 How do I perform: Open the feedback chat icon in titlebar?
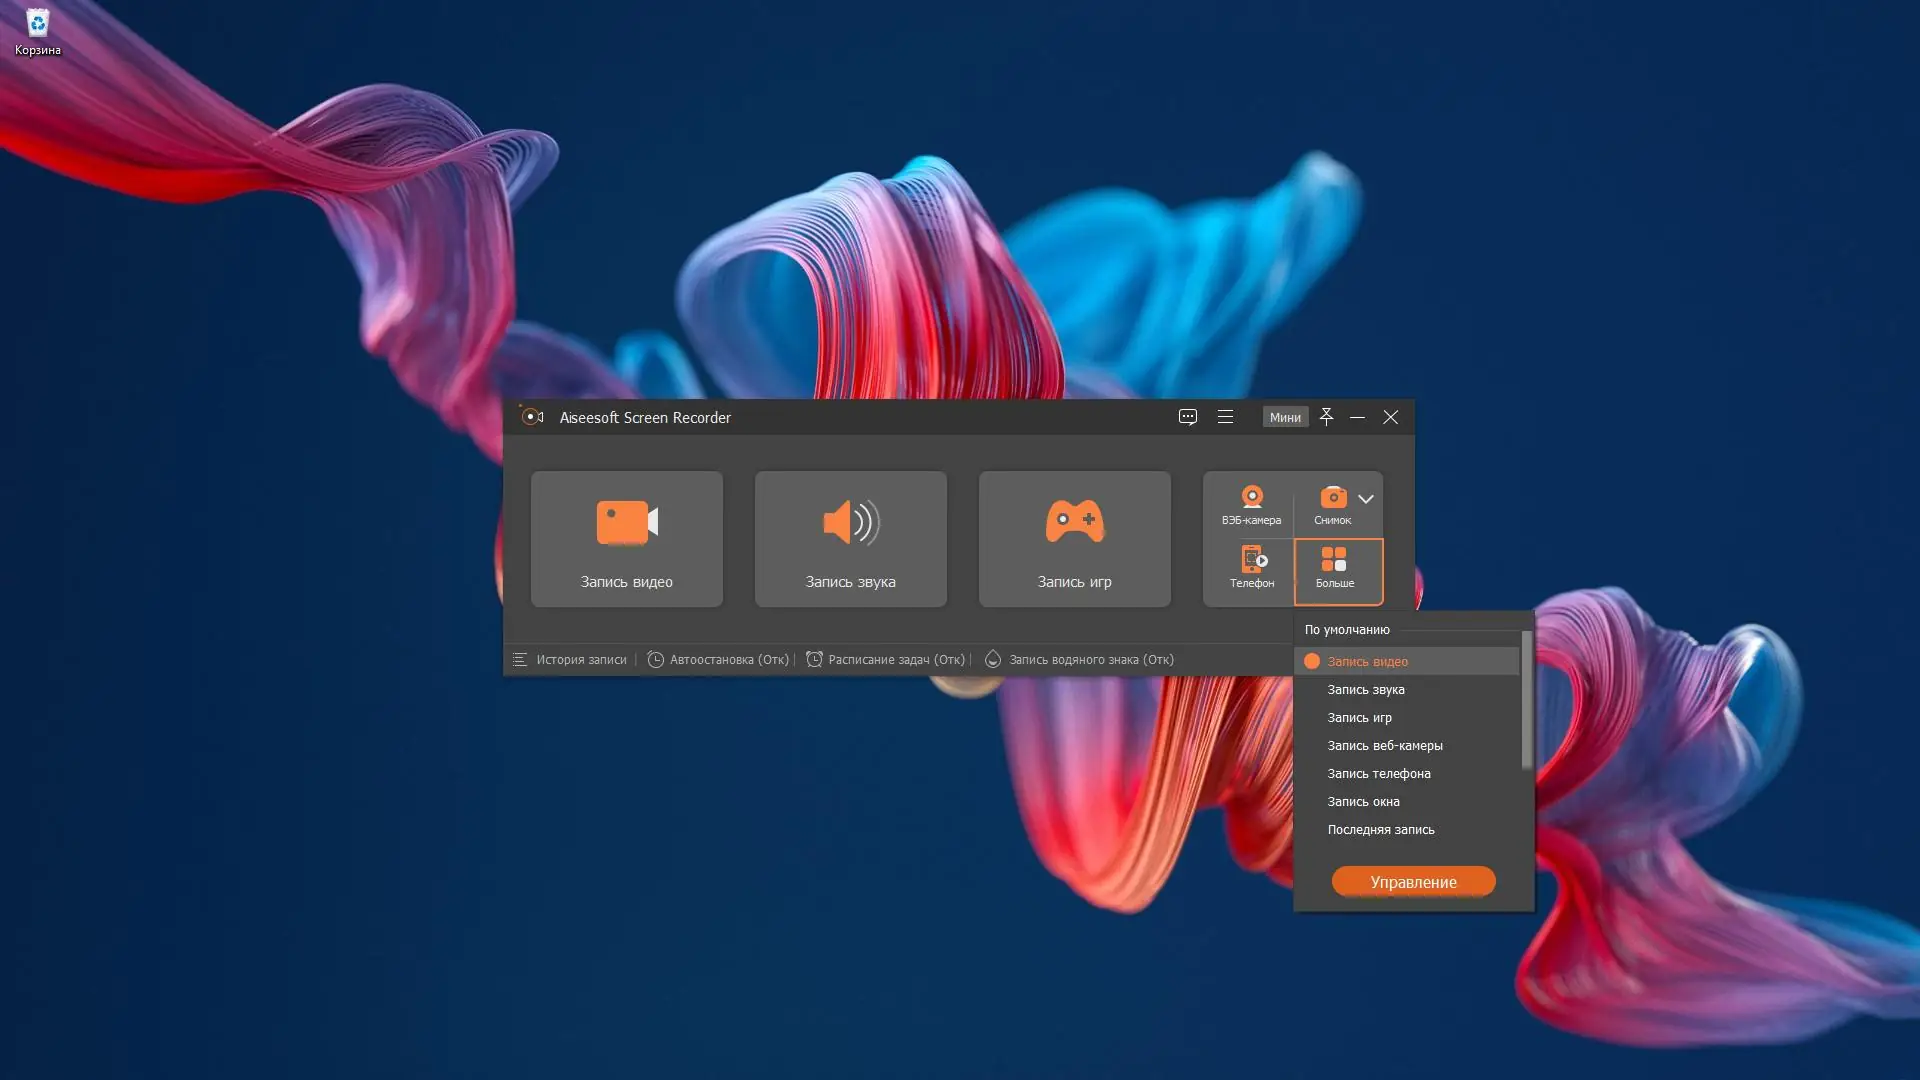point(1188,417)
